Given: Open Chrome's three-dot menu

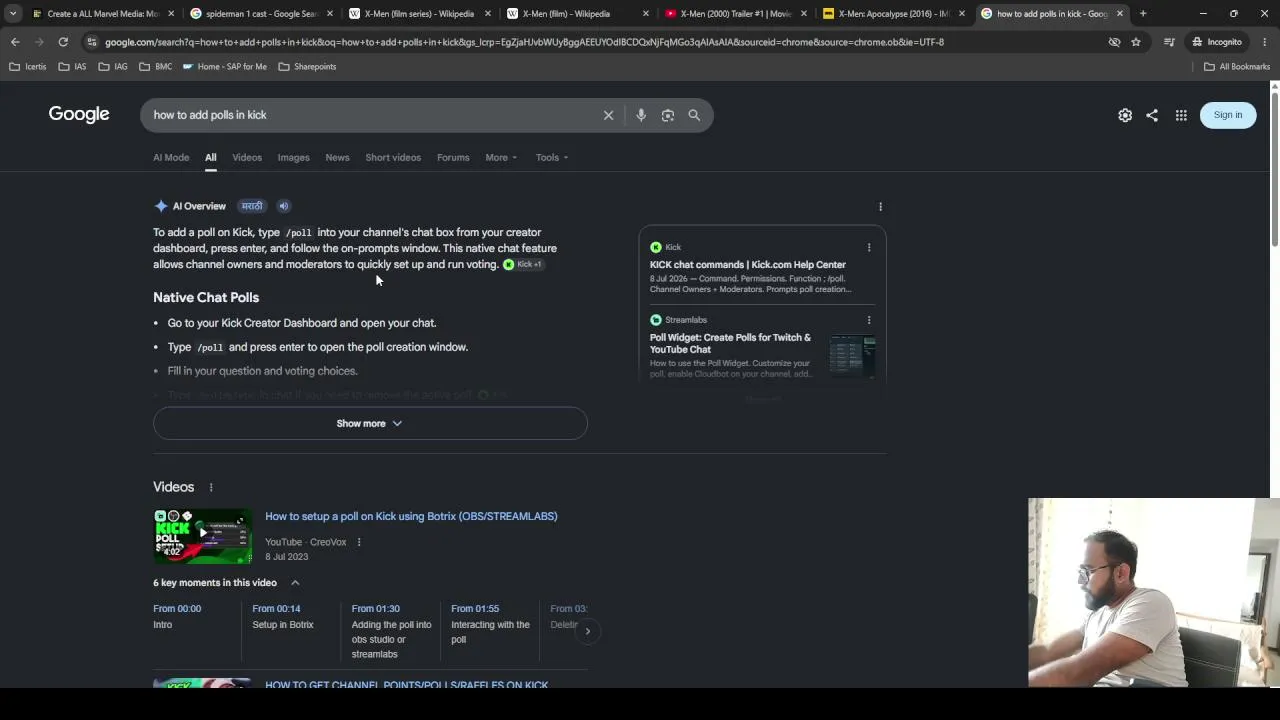Looking at the screenshot, I should (1265, 42).
